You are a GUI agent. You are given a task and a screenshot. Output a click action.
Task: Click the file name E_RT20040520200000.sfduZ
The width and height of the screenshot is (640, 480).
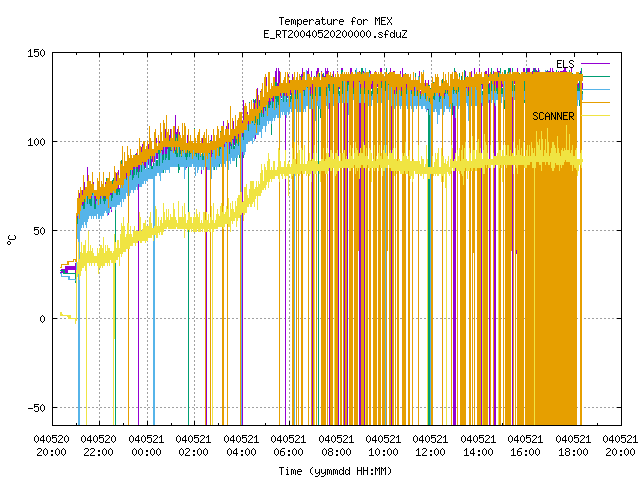(x=335, y=34)
